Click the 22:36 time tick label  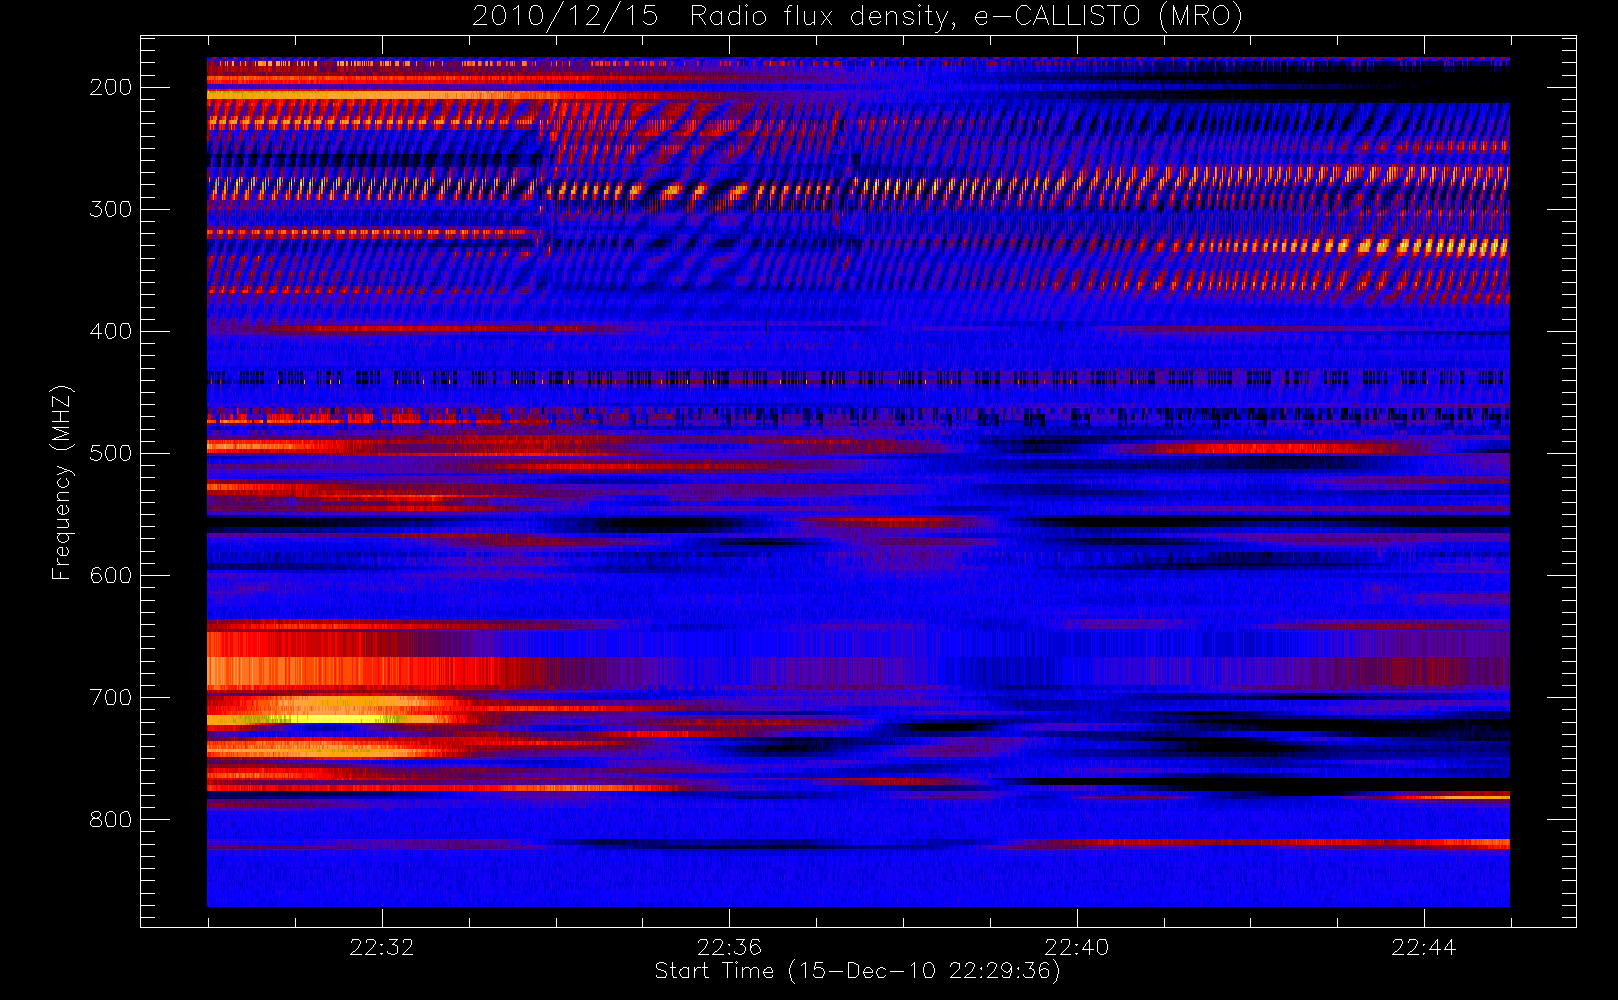pyautogui.click(x=729, y=947)
